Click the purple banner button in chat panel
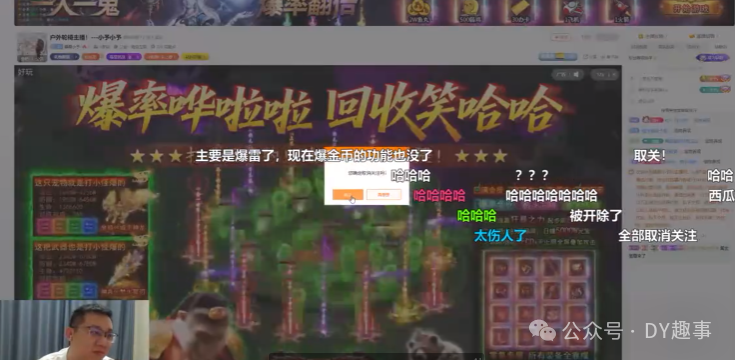Image resolution: width=735 pixels, height=360 pixels. [x=712, y=58]
